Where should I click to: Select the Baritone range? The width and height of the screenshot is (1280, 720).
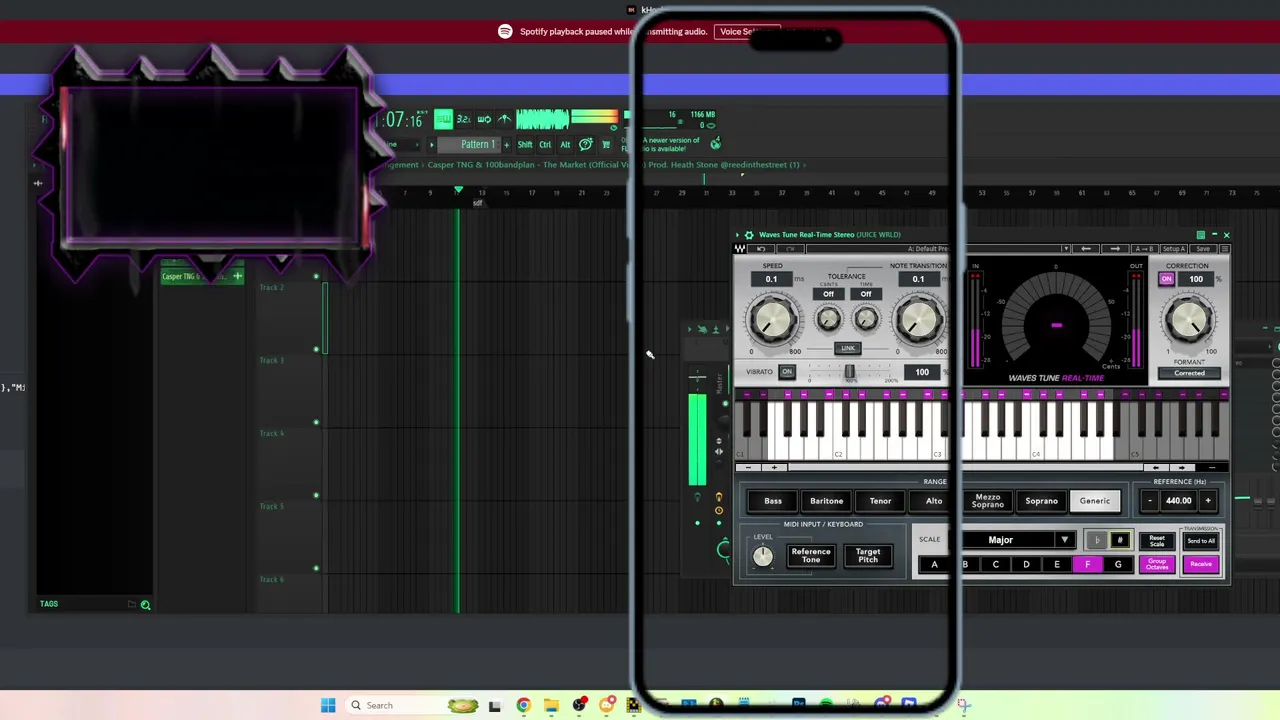827,501
